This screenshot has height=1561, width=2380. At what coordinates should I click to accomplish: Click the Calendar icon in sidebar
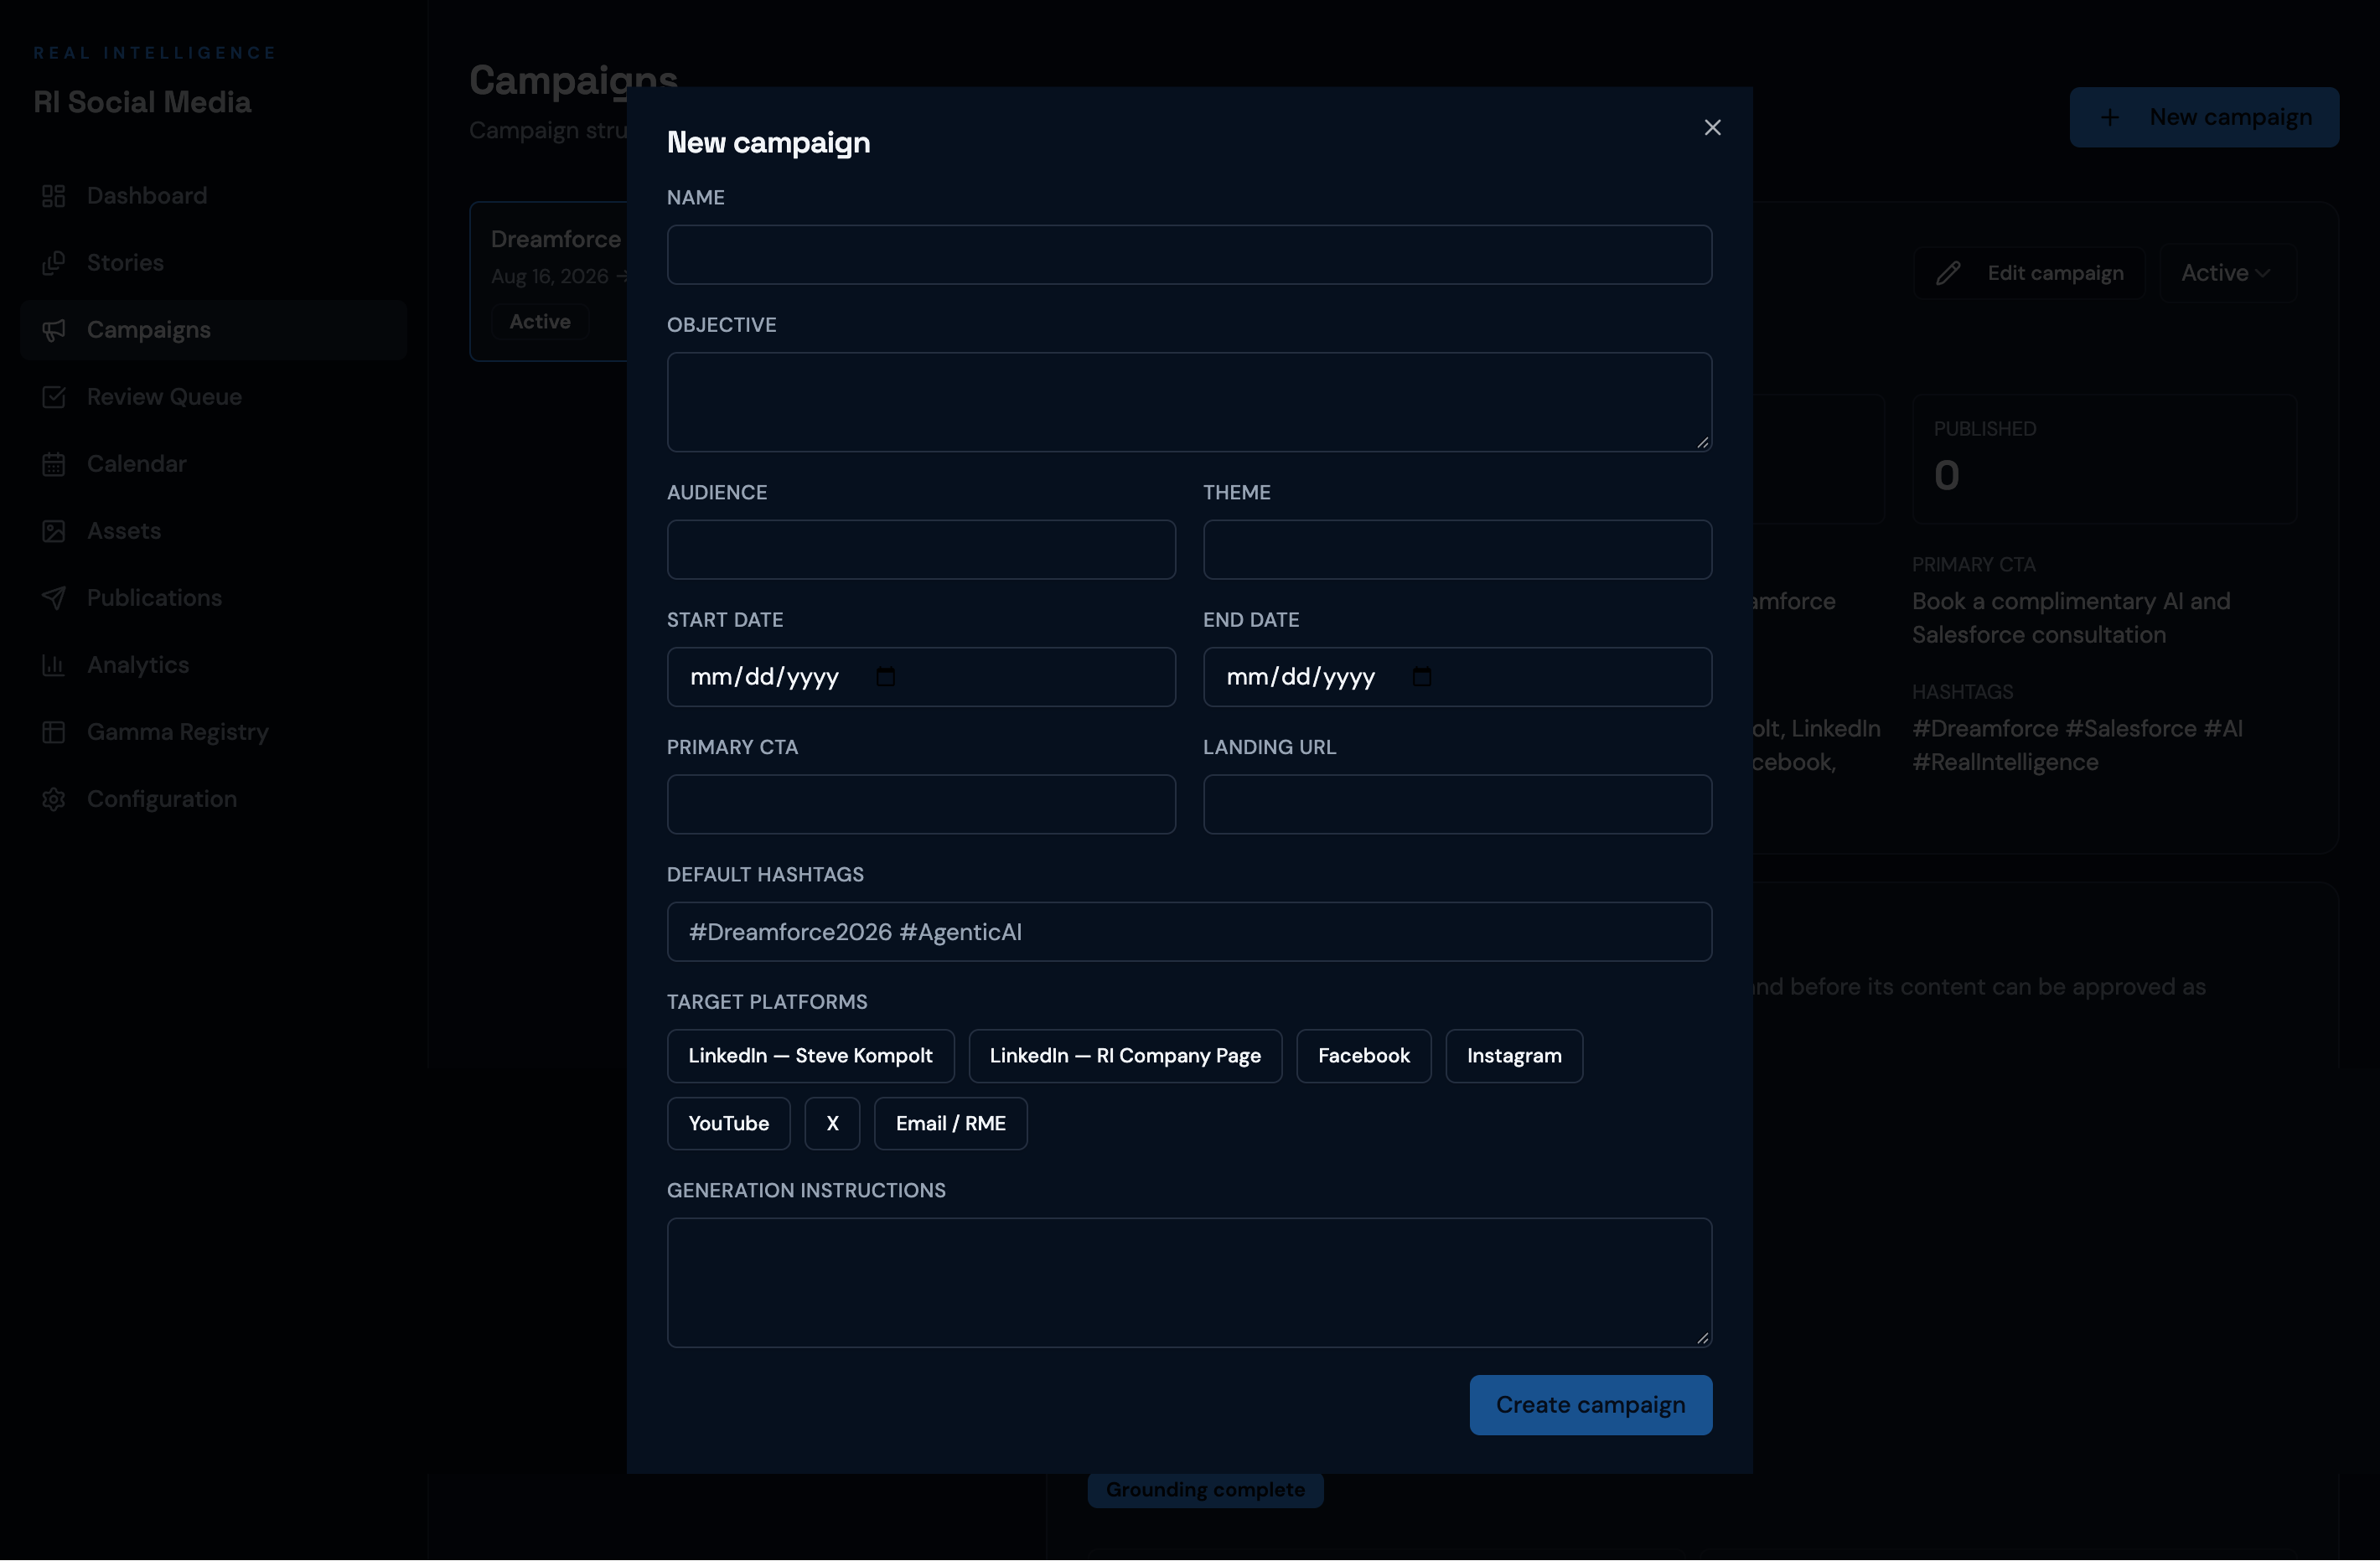pyautogui.click(x=54, y=464)
